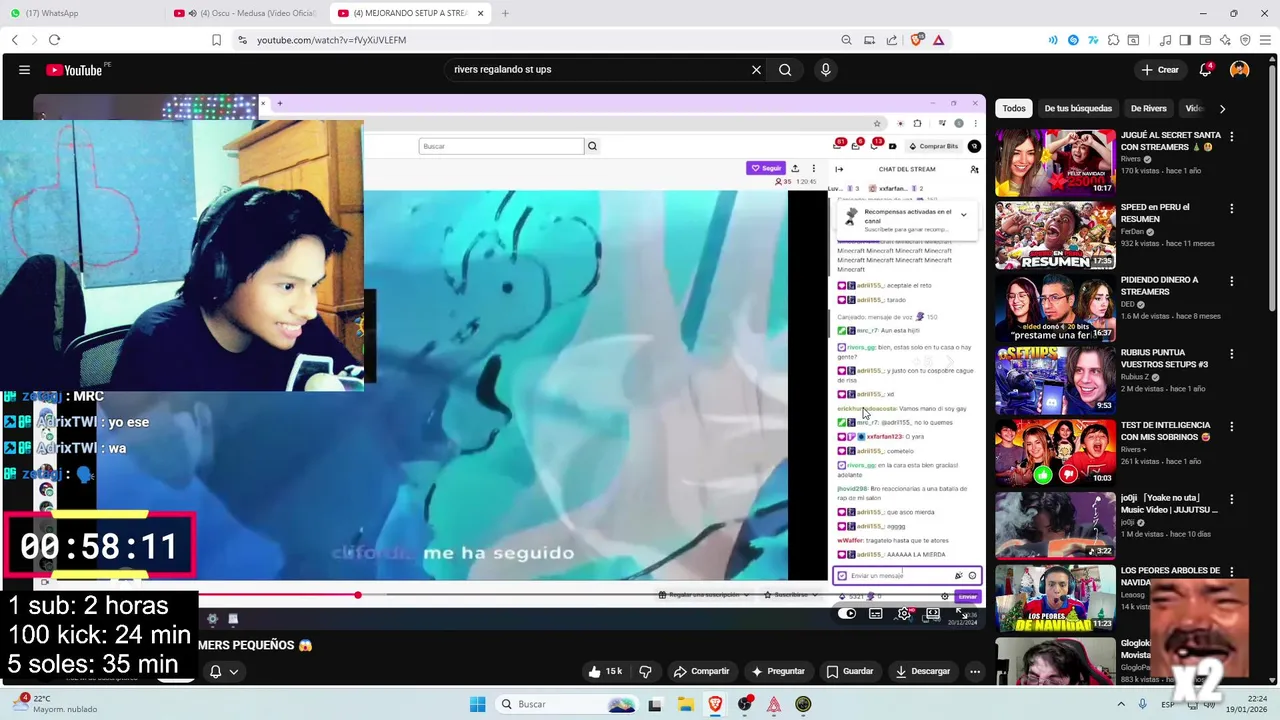Open options for jo0ji Yoake no uta video

[1232, 499]
